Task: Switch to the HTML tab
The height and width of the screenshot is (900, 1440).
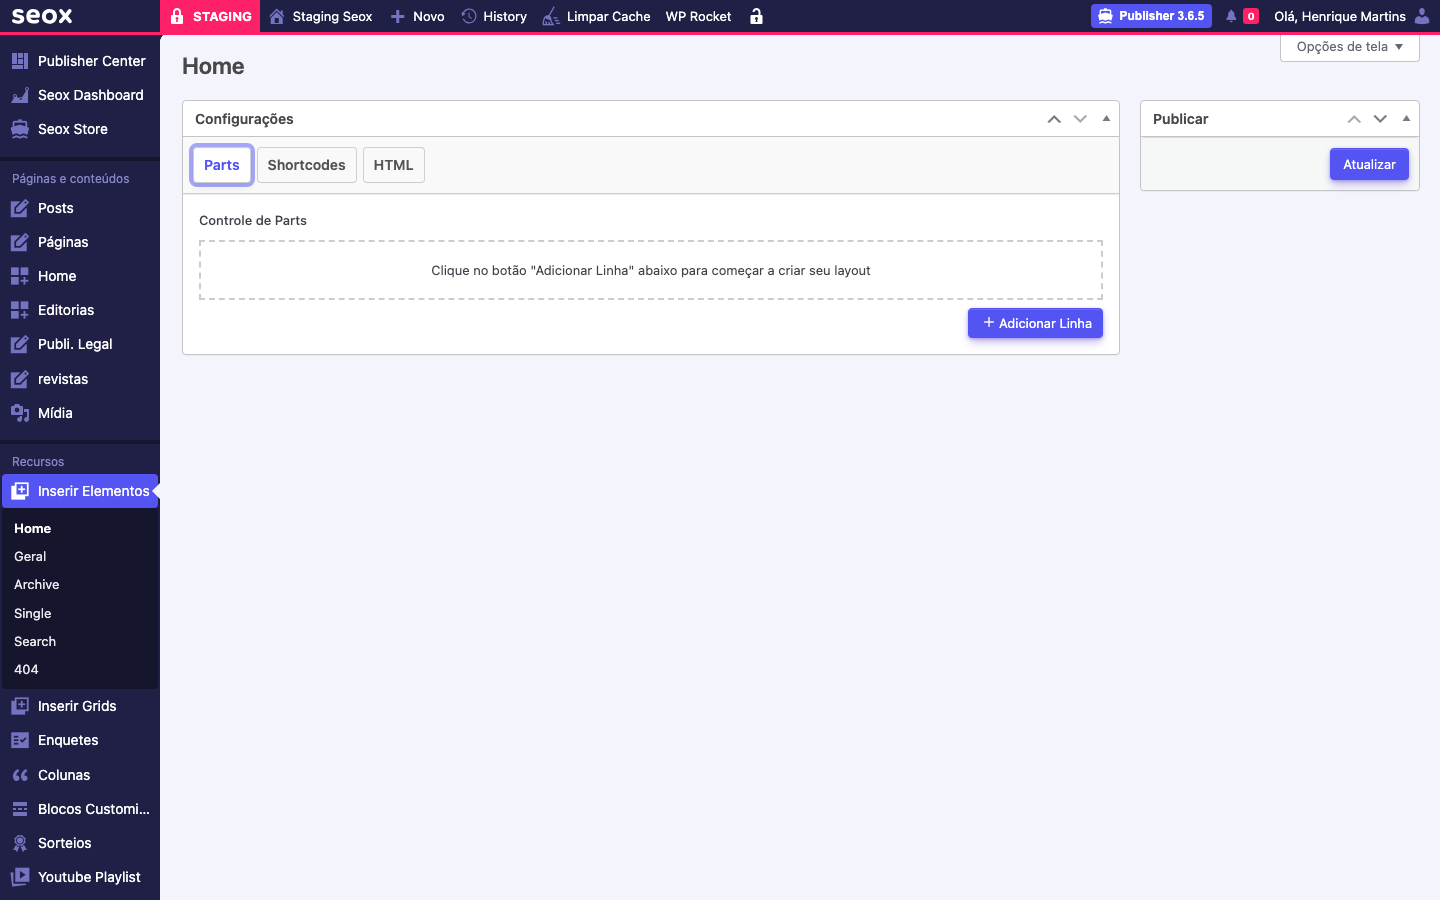Action: pyautogui.click(x=393, y=165)
